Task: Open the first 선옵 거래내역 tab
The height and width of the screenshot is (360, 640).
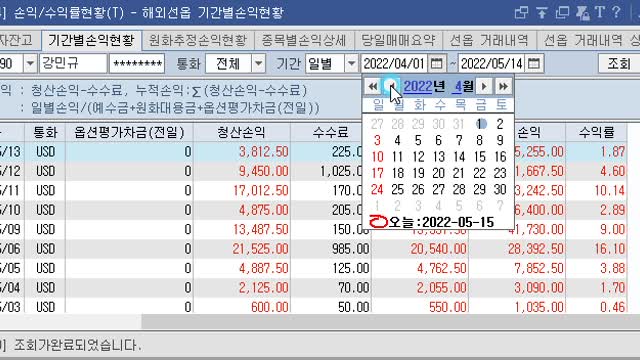Action: pyautogui.click(x=489, y=40)
